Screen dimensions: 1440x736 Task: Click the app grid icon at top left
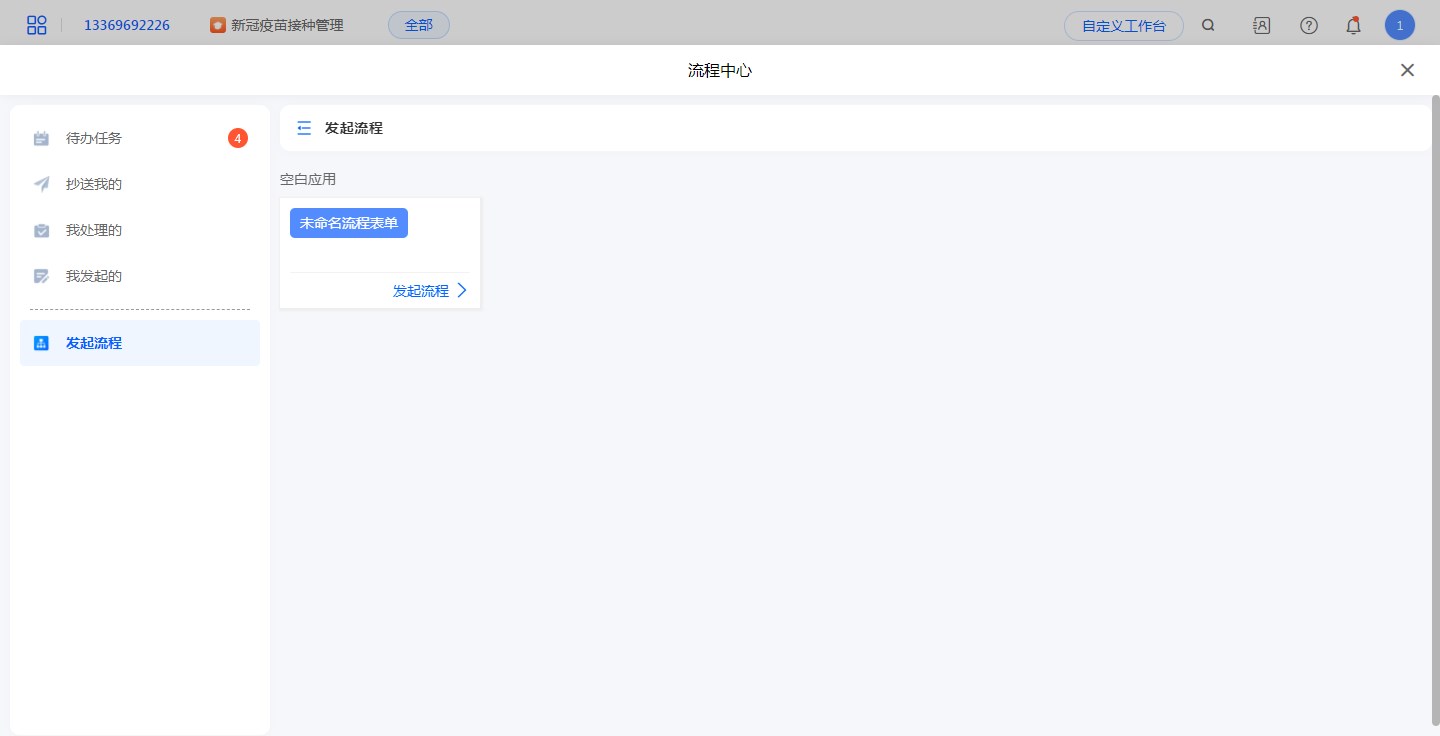tap(37, 26)
